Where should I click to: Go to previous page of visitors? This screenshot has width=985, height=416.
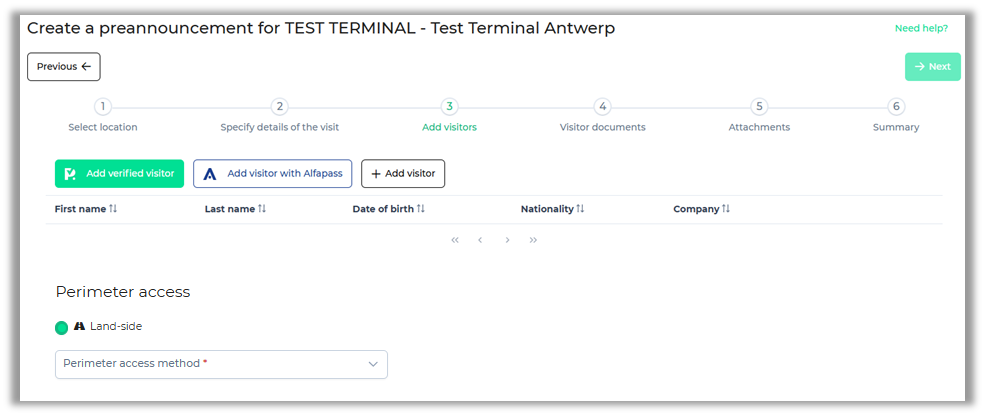click(x=481, y=240)
